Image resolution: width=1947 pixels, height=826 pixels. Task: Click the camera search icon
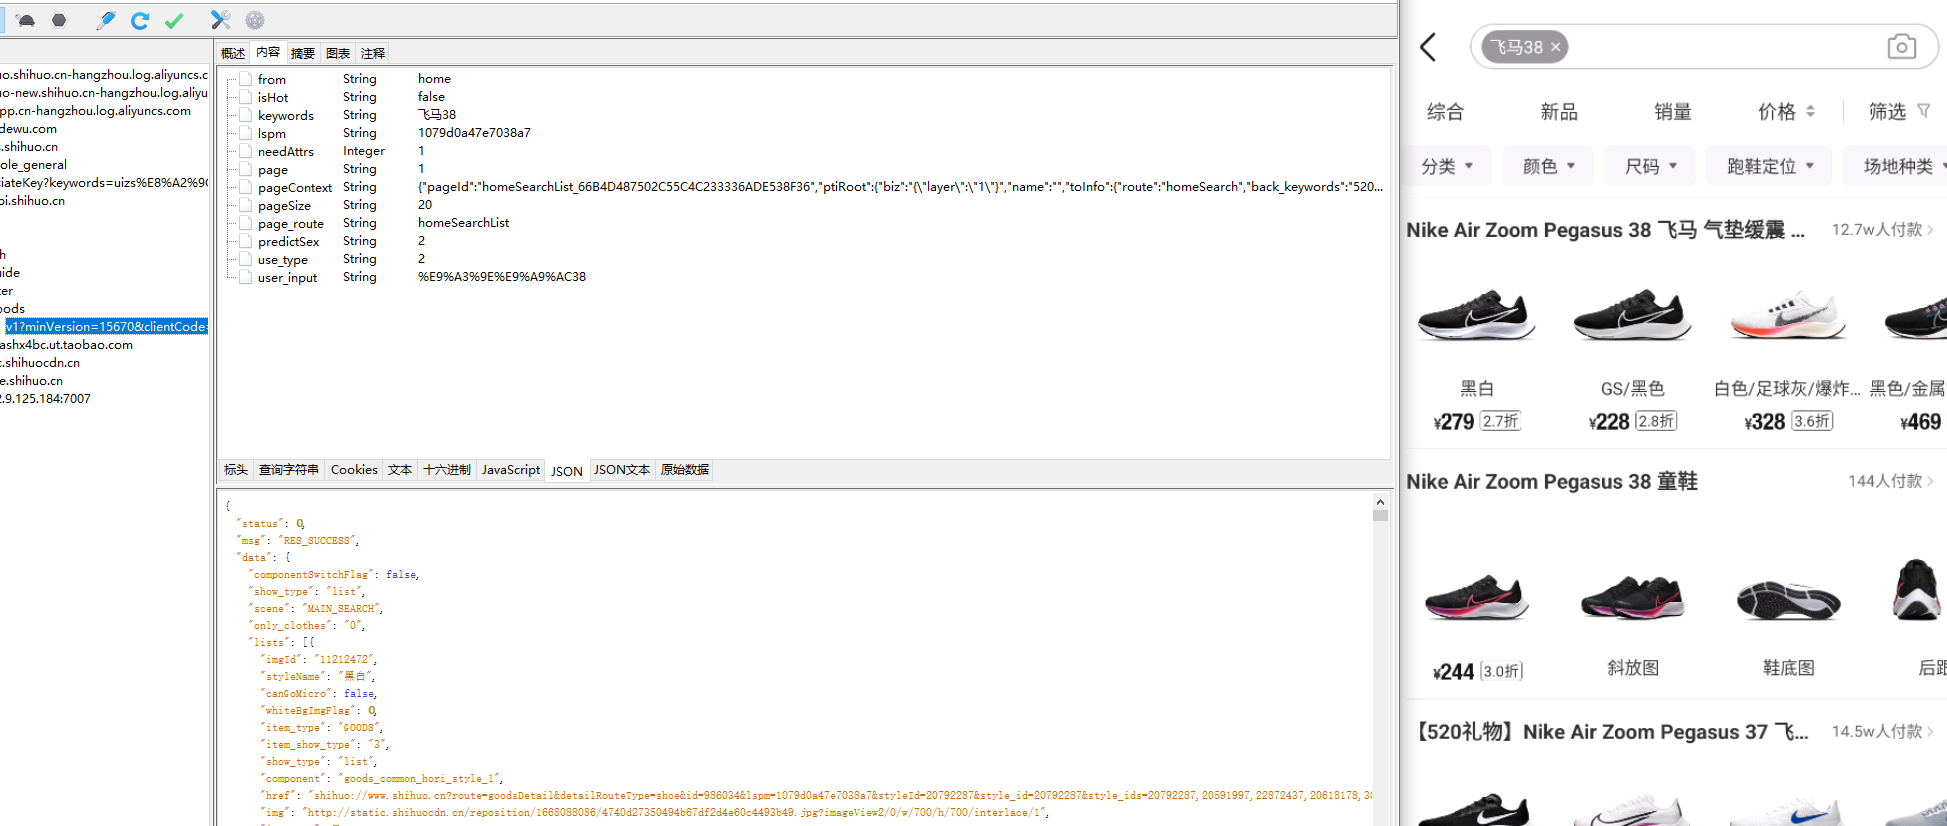[1901, 47]
